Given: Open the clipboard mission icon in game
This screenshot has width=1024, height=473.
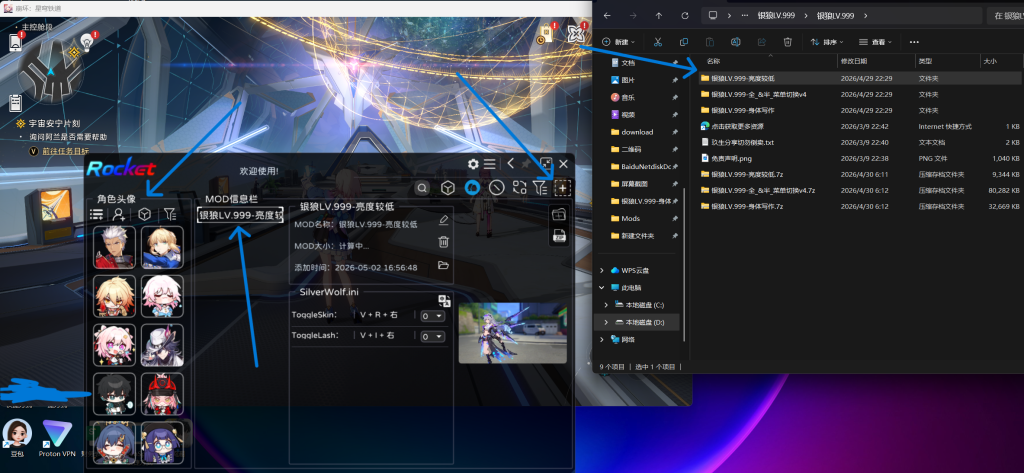Looking at the screenshot, I should pos(16,103).
